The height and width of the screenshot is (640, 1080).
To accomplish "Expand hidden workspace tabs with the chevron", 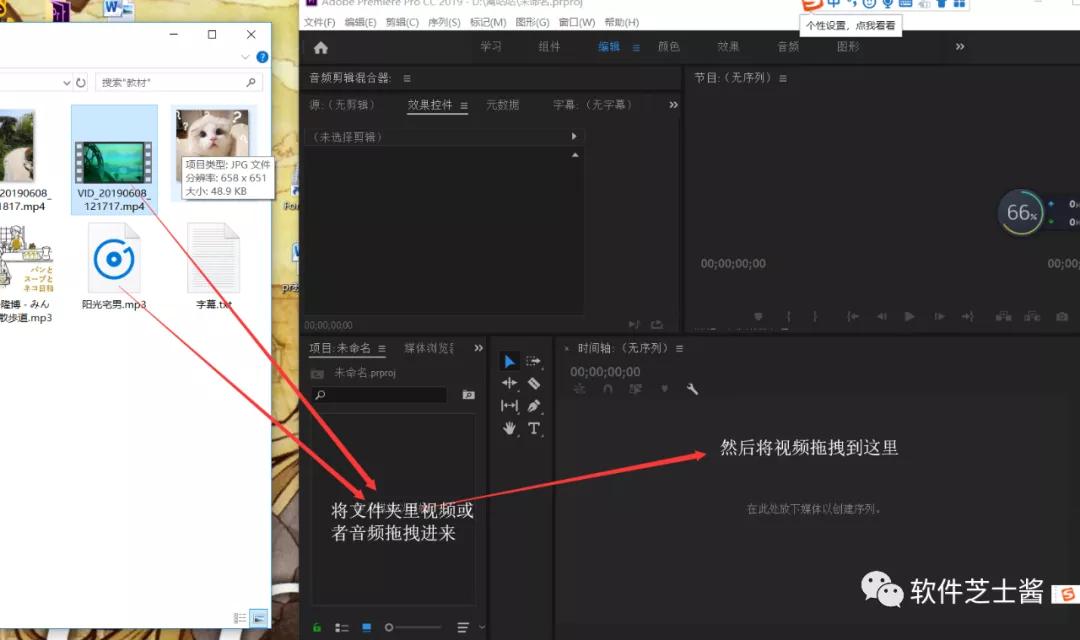I will pos(959,46).
